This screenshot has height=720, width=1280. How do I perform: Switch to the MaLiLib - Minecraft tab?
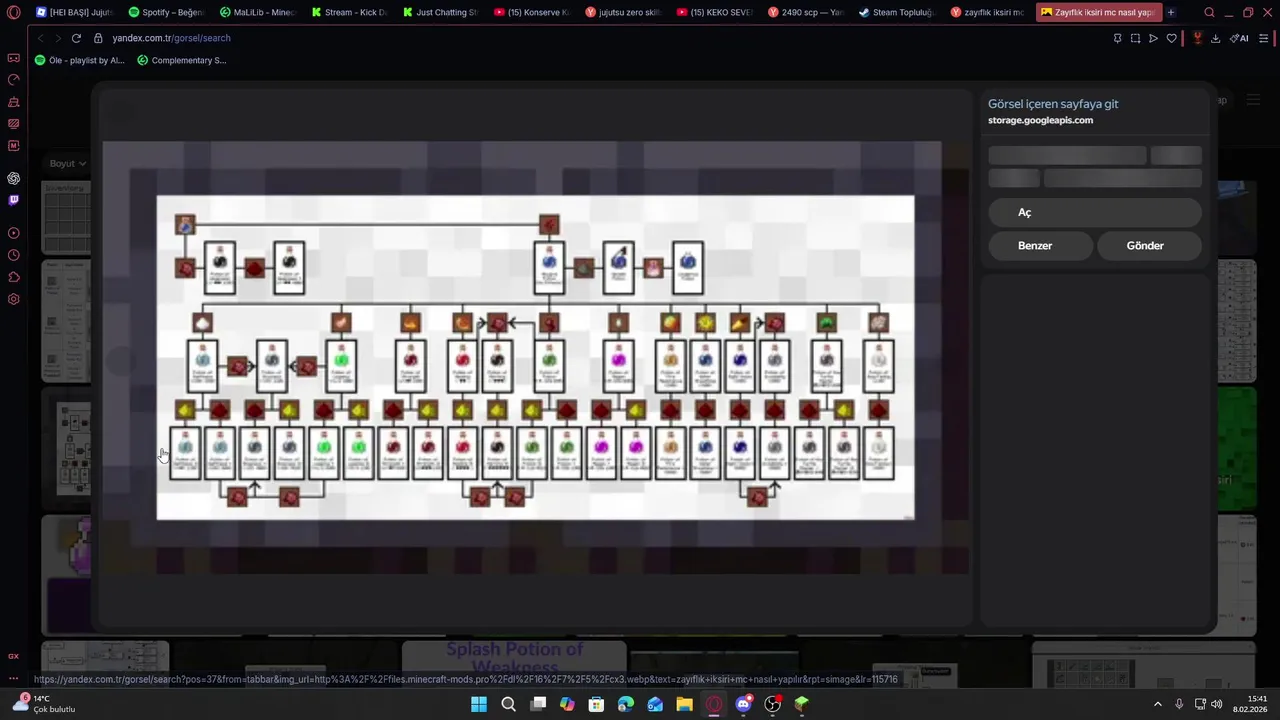(x=258, y=12)
